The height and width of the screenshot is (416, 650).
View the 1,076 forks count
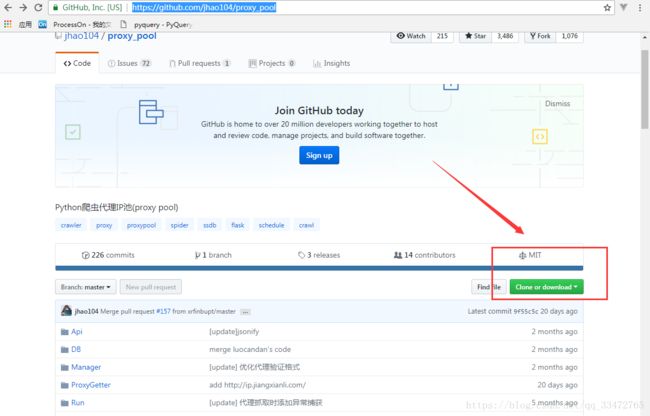(x=570, y=36)
